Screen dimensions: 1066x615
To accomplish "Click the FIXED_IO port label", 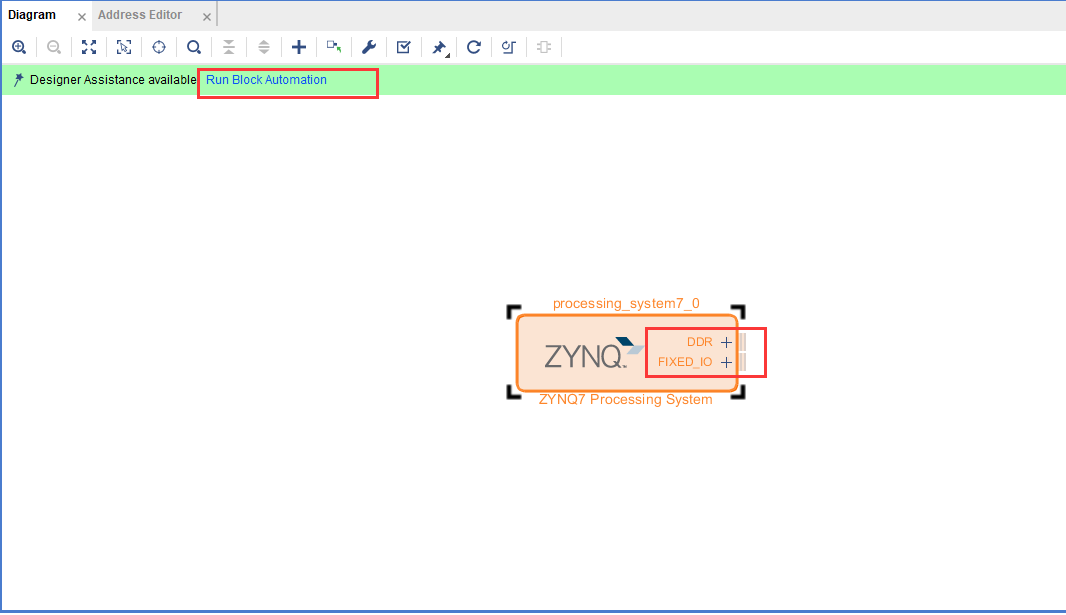I will [685, 362].
